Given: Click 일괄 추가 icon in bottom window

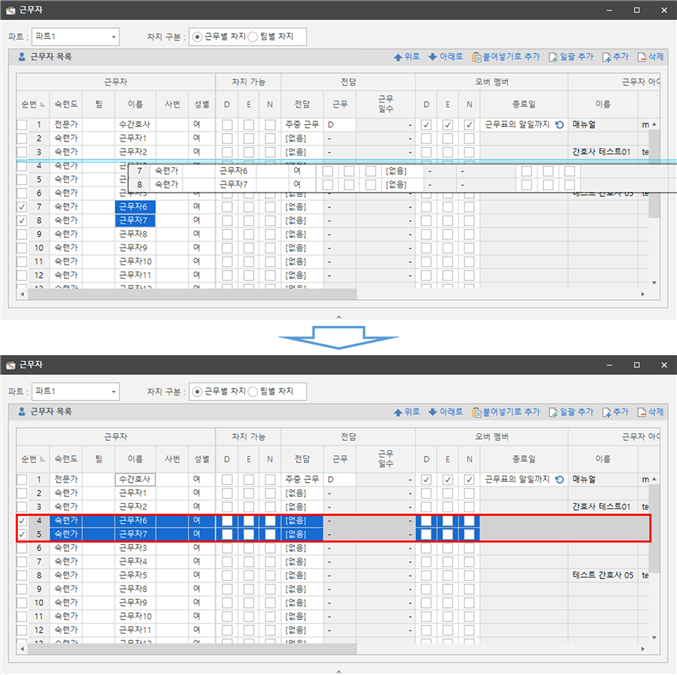Looking at the screenshot, I should [553, 411].
